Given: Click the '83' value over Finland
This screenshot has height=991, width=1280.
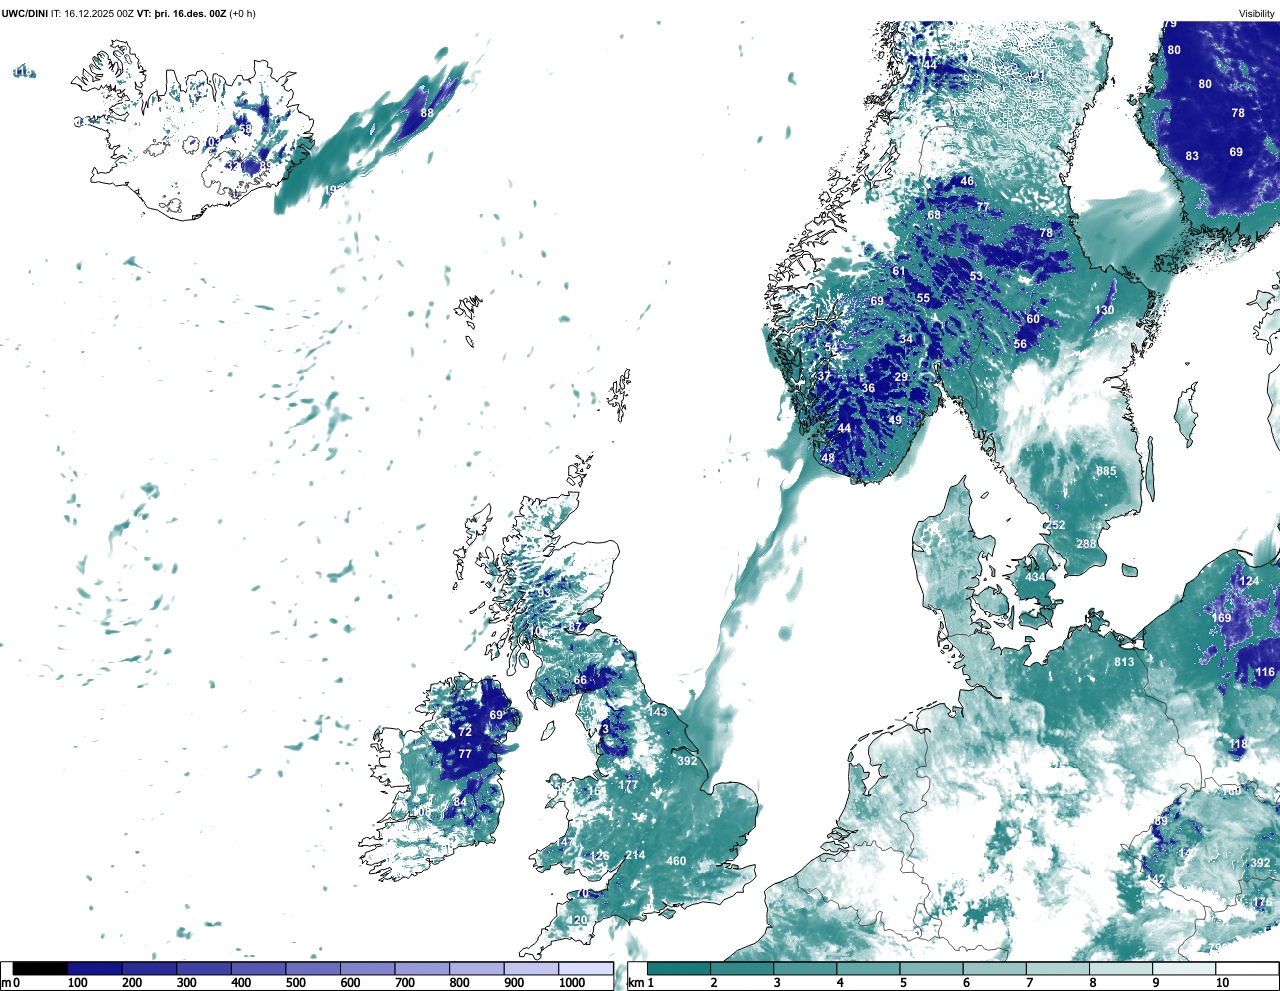Looking at the screenshot, I should click(1192, 156).
